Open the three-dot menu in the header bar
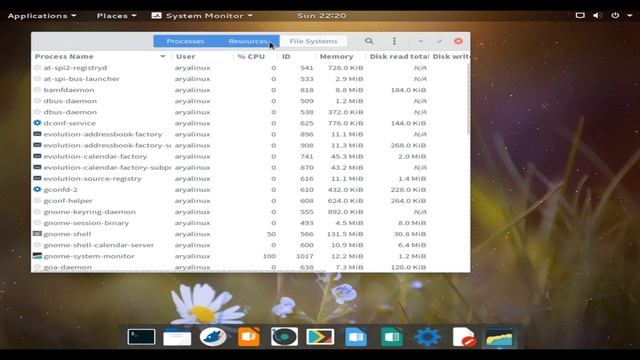The image size is (640, 360). click(x=394, y=41)
